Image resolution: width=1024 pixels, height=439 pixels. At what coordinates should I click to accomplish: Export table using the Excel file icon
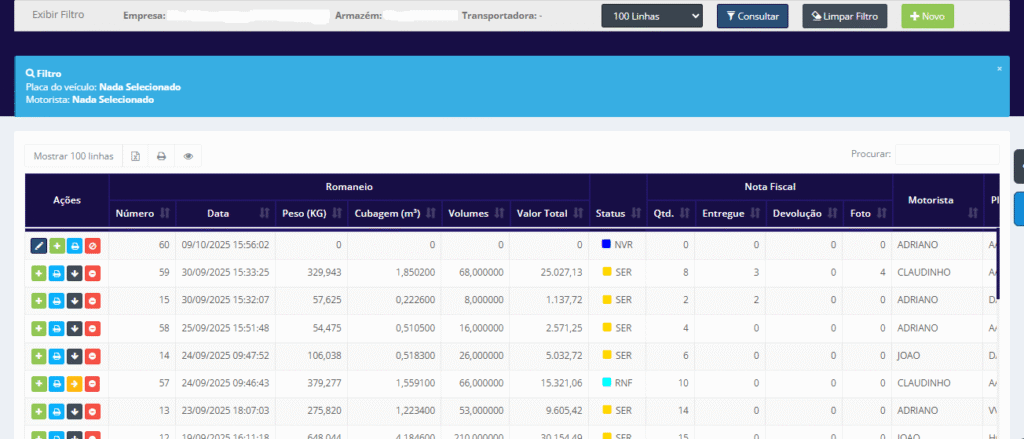(135, 156)
